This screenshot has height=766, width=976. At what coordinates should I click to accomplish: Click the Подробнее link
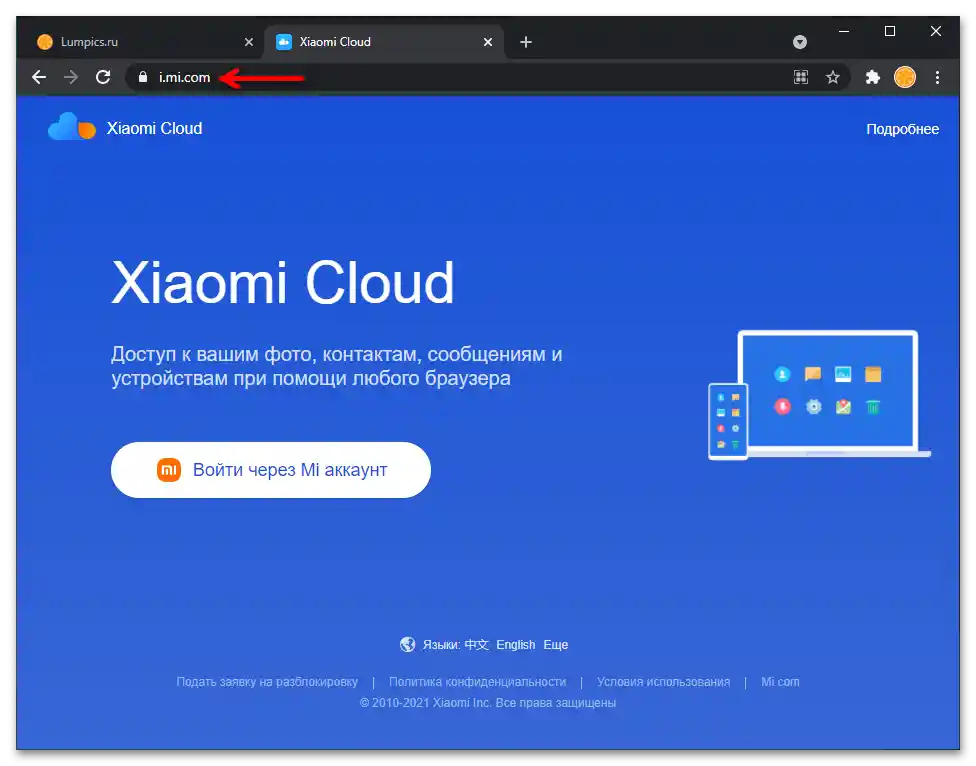[903, 129]
